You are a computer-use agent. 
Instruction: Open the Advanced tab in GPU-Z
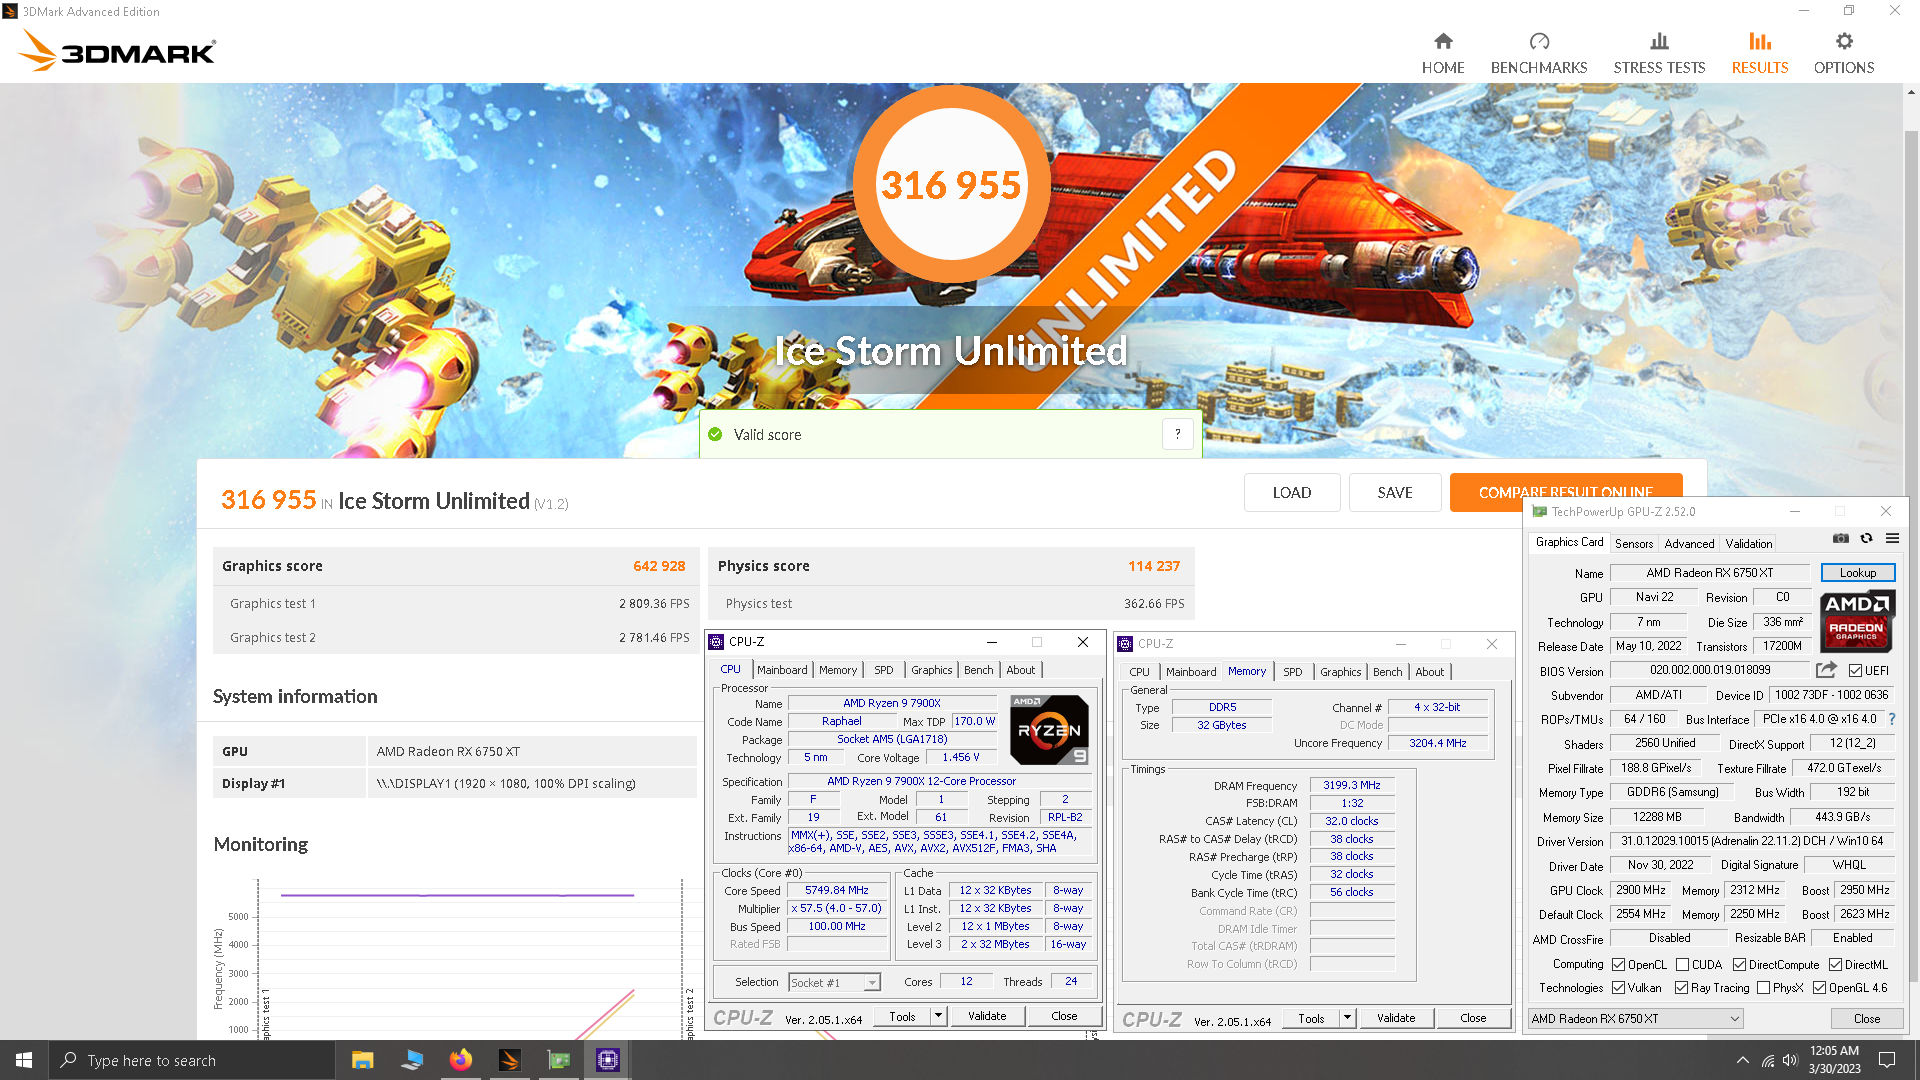point(1689,544)
